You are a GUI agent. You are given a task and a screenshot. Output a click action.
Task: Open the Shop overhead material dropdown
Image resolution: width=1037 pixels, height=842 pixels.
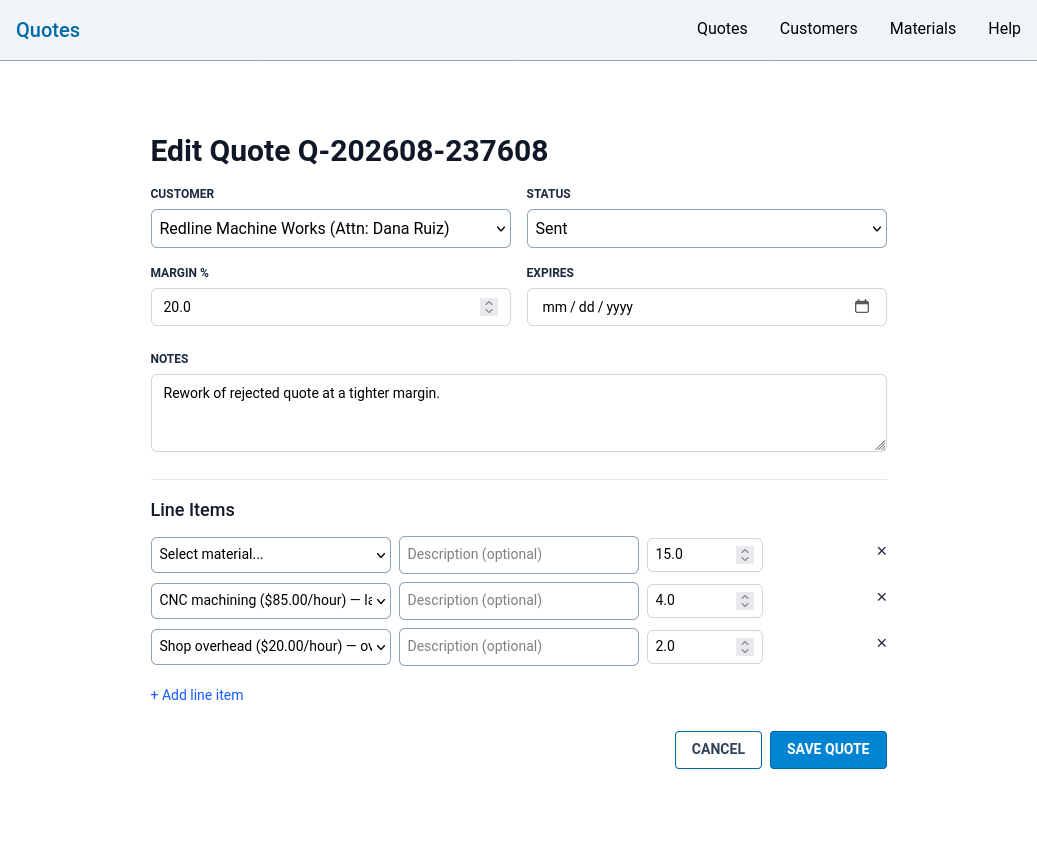point(270,647)
